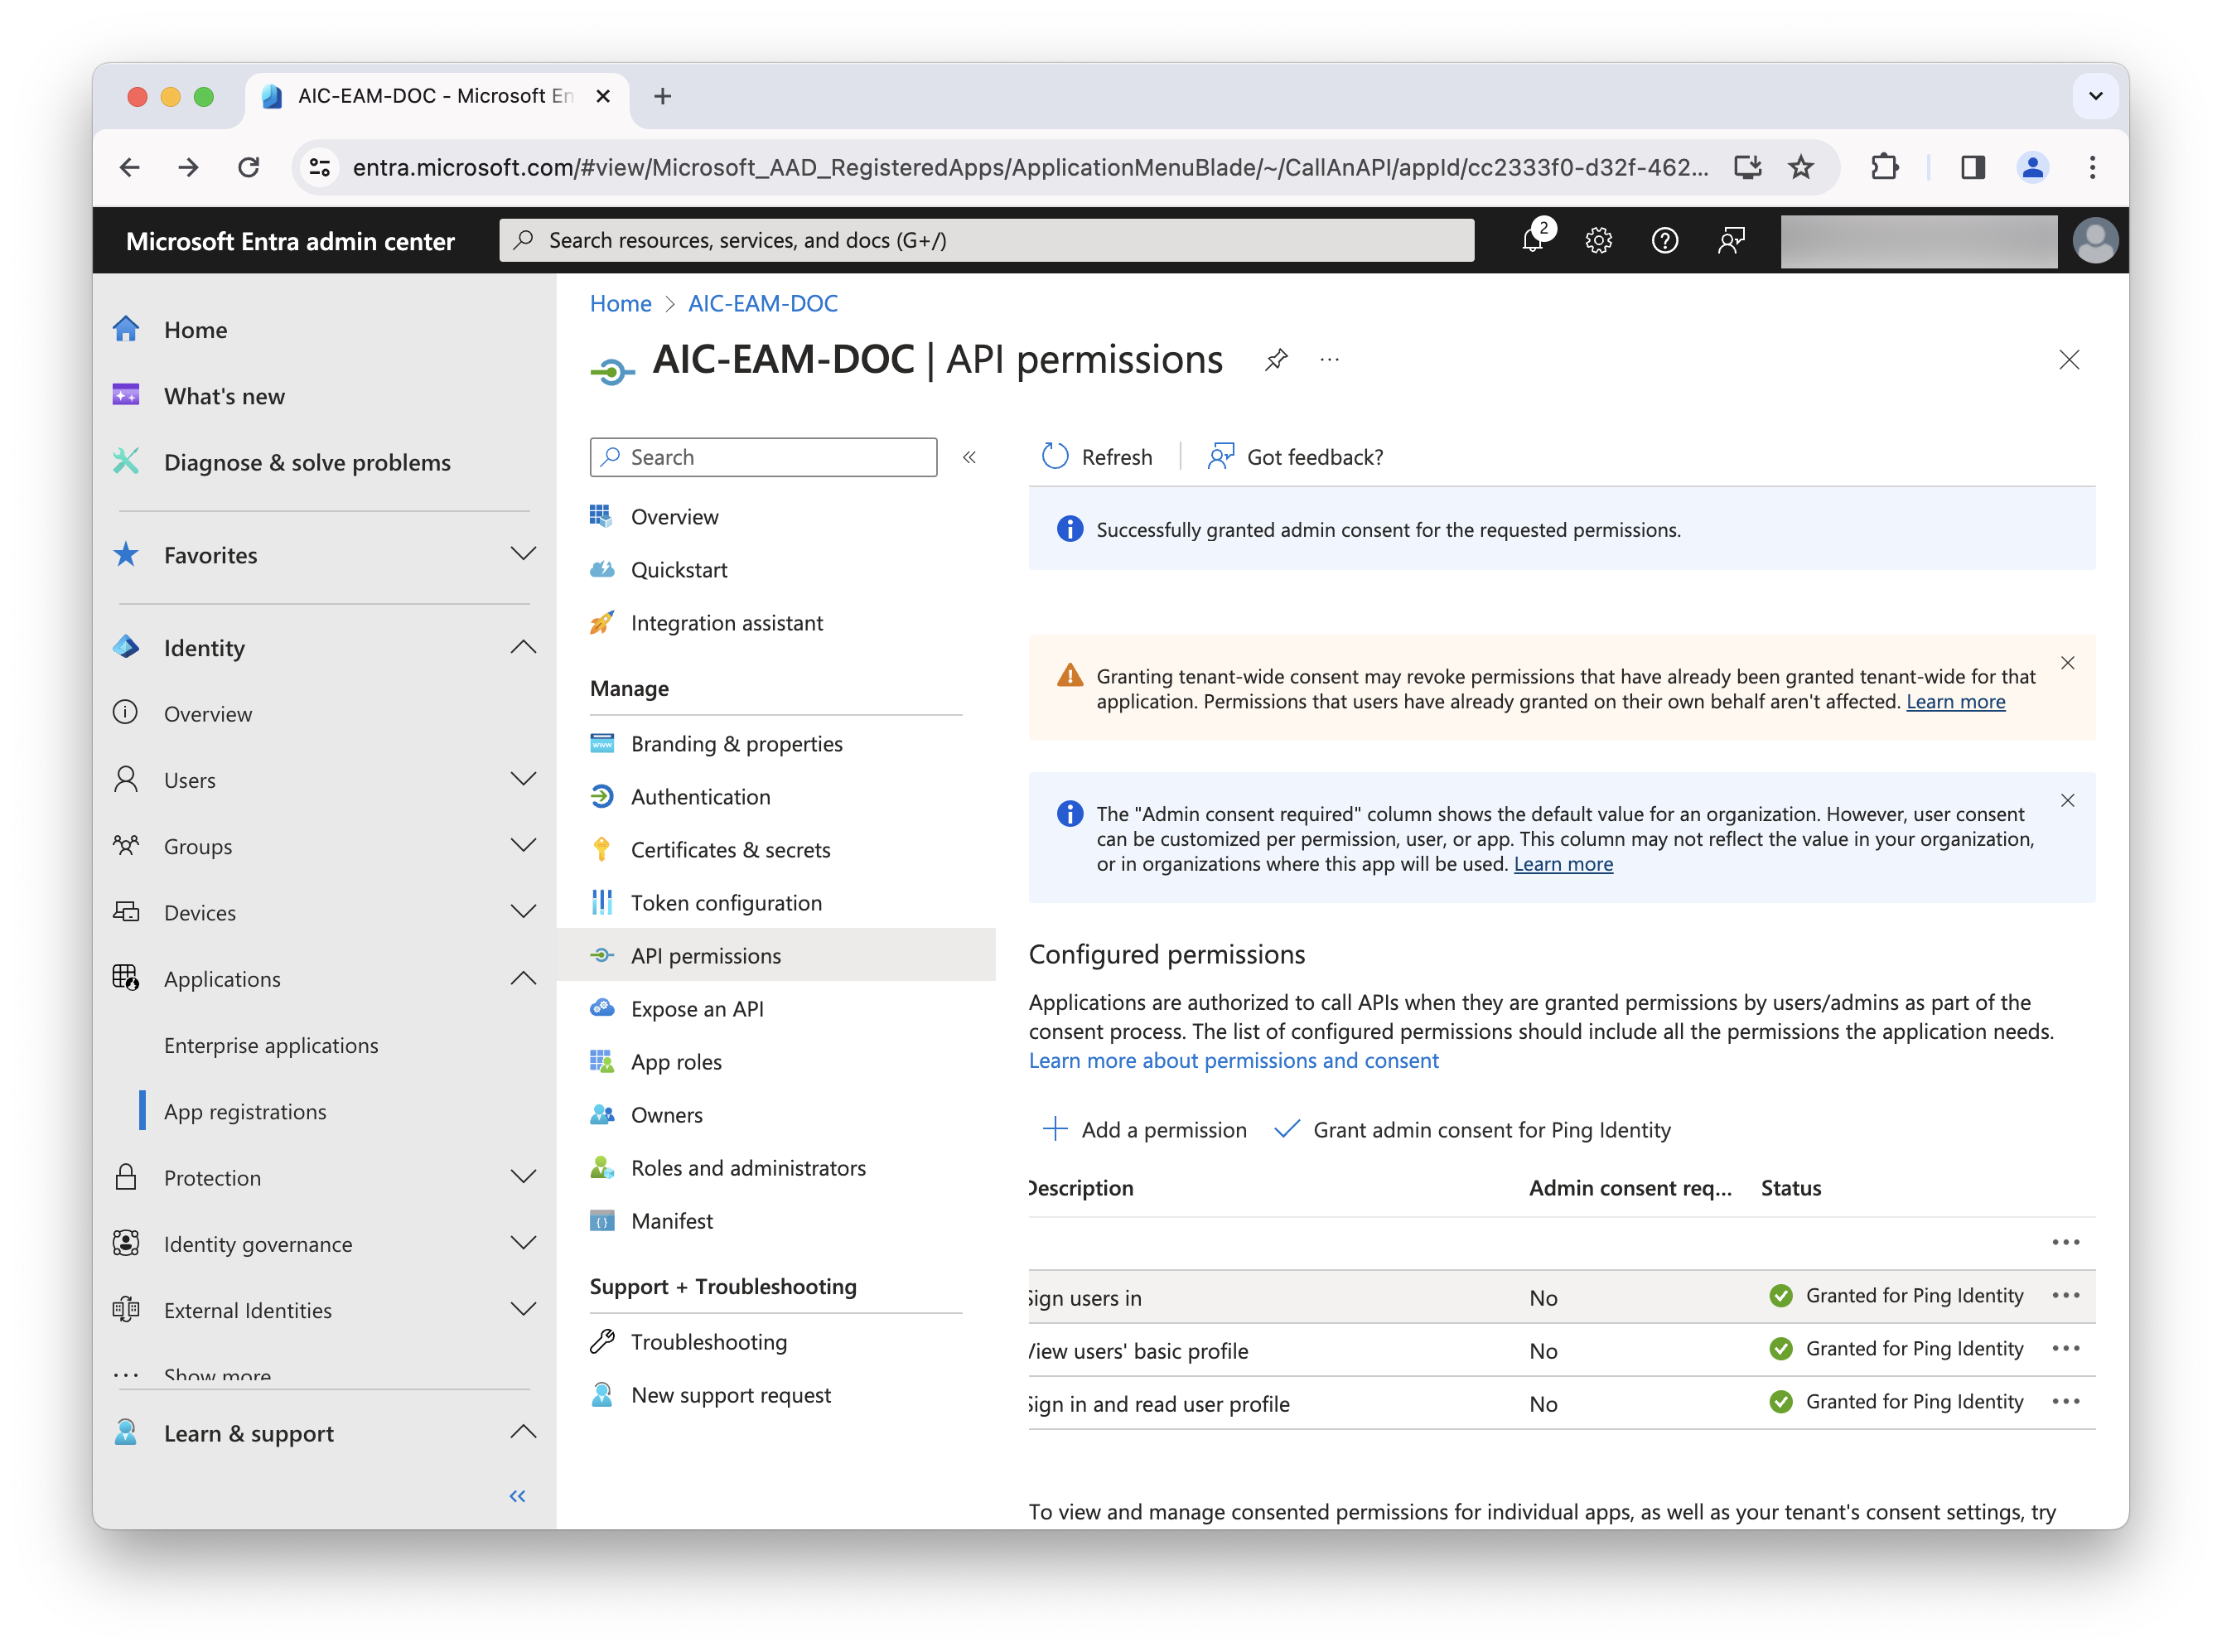Open the Manifest editor icon

(x=603, y=1220)
